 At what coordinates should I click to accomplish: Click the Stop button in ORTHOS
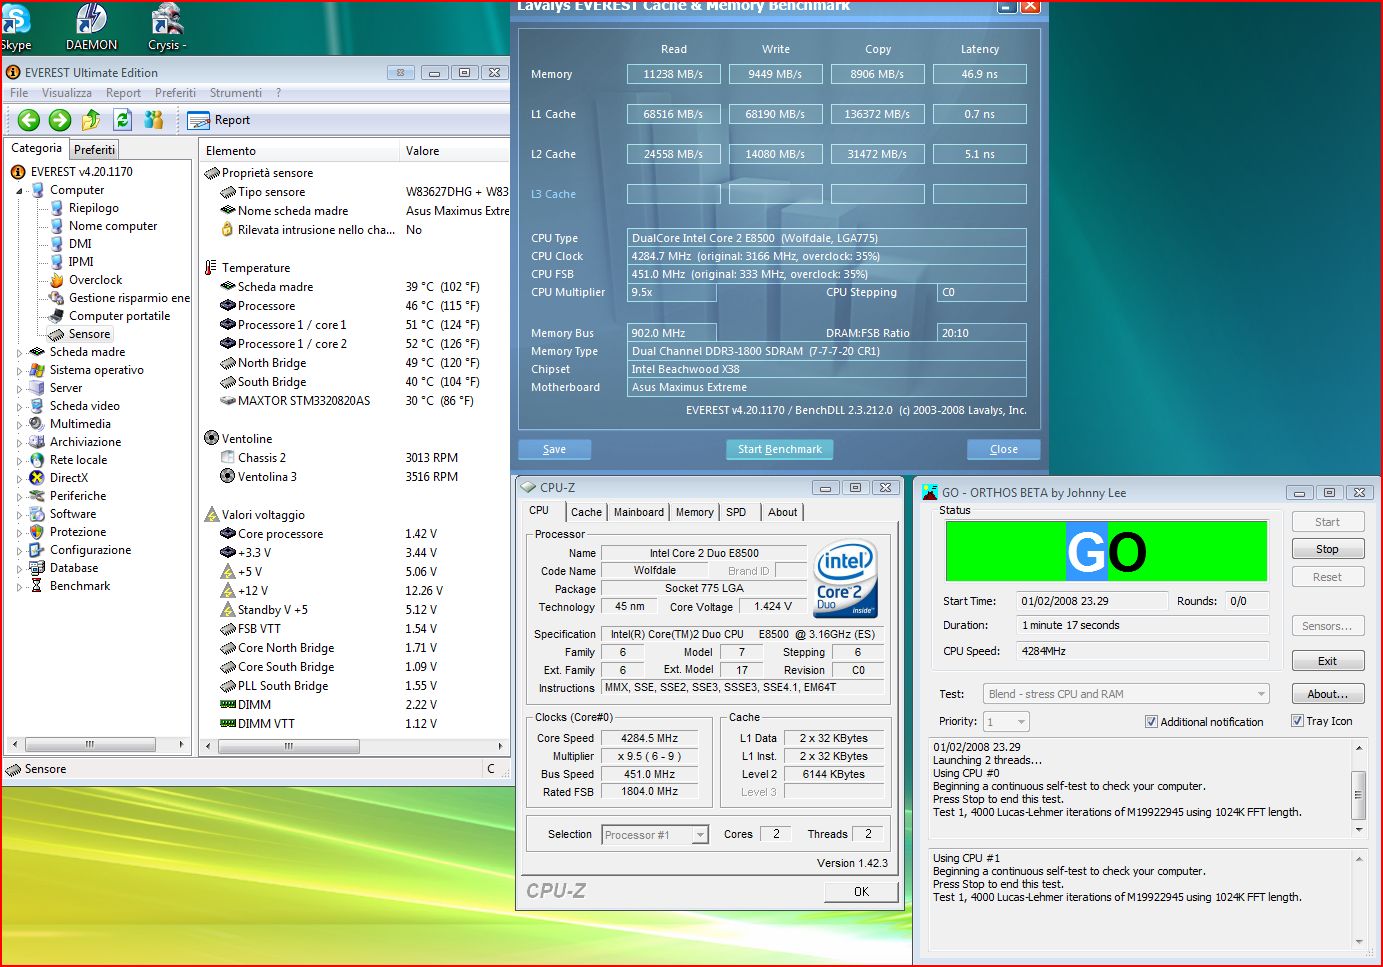(x=1328, y=549)
